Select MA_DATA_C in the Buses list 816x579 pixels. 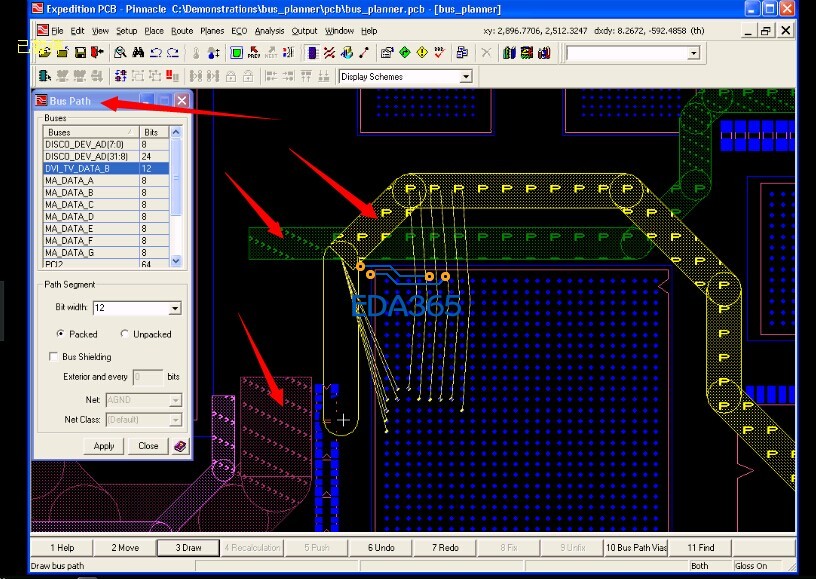tap(70, 205)
